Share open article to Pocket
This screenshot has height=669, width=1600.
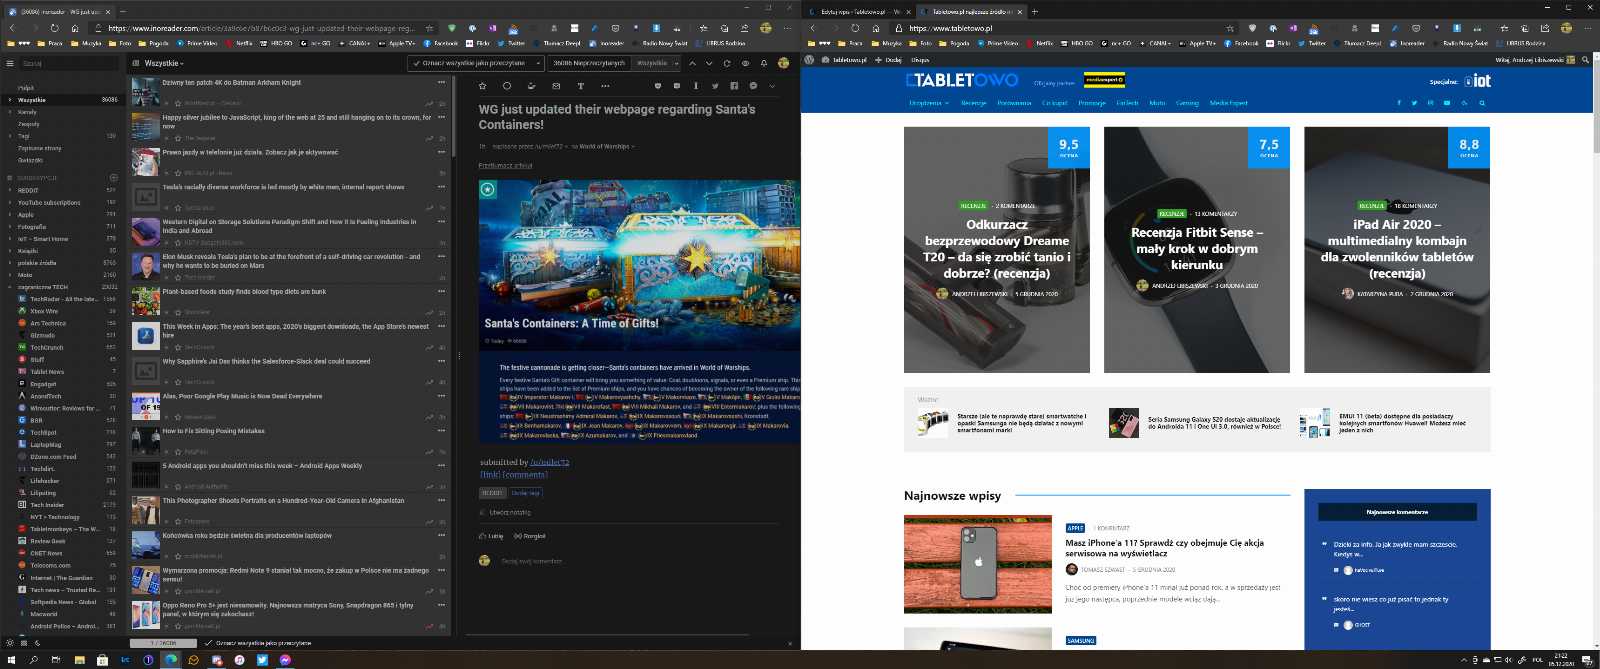659,86
